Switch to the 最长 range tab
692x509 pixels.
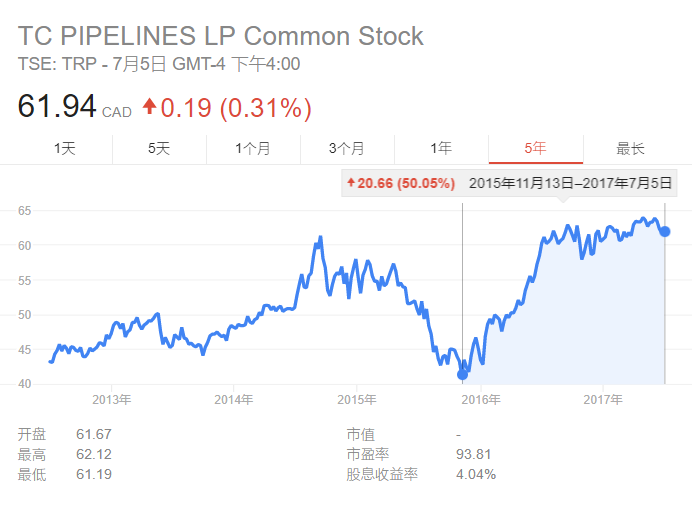click(x=630, y=149)
